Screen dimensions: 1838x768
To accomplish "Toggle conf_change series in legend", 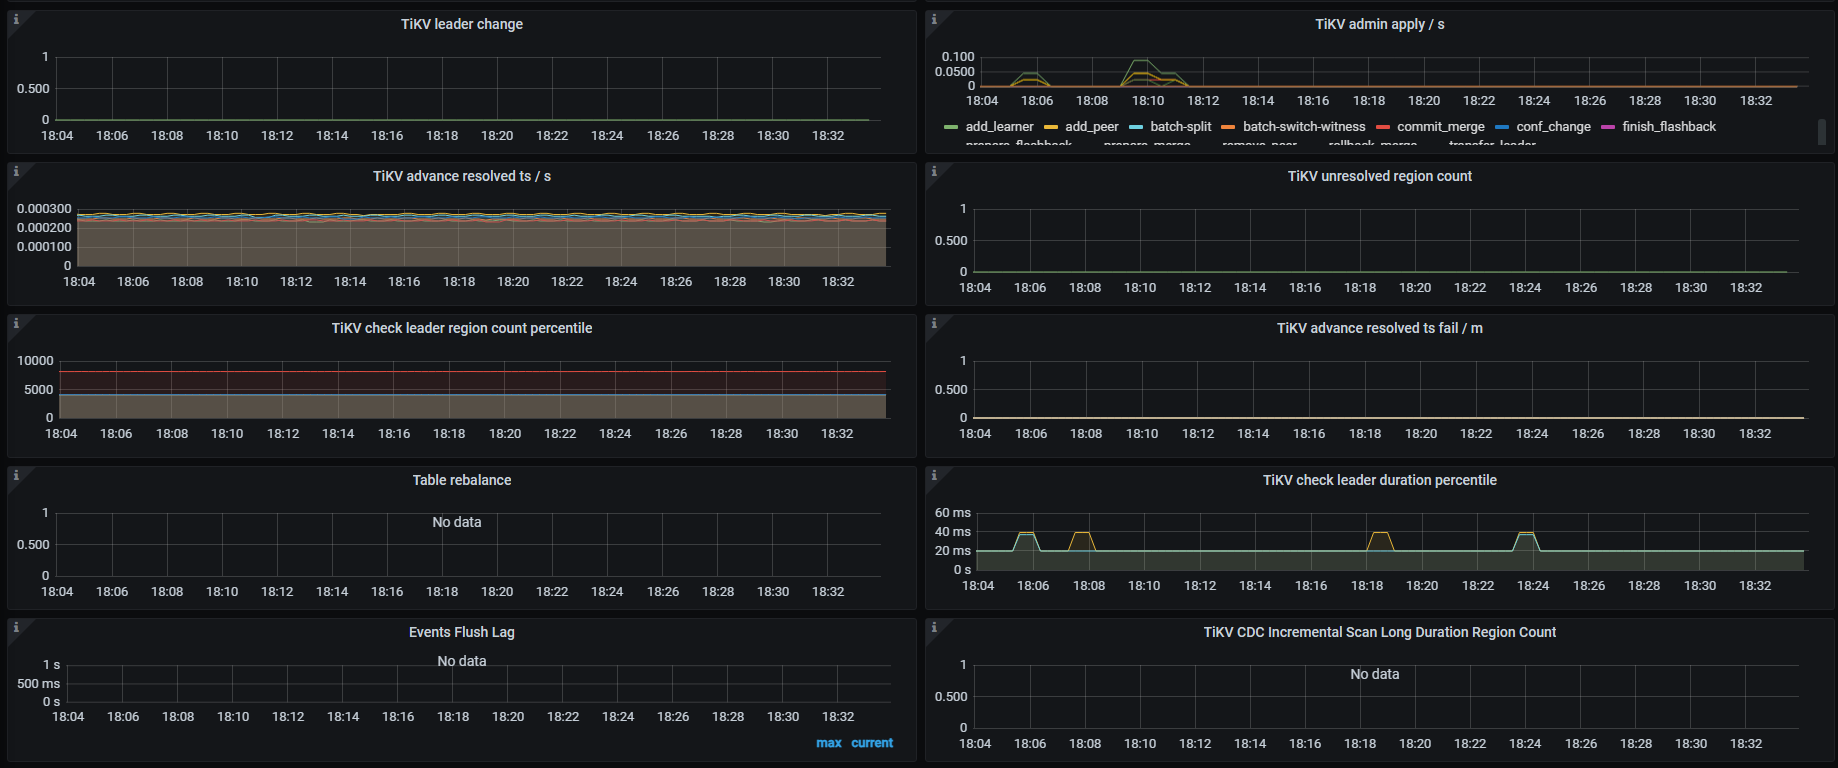I will tap(1553, 127).
